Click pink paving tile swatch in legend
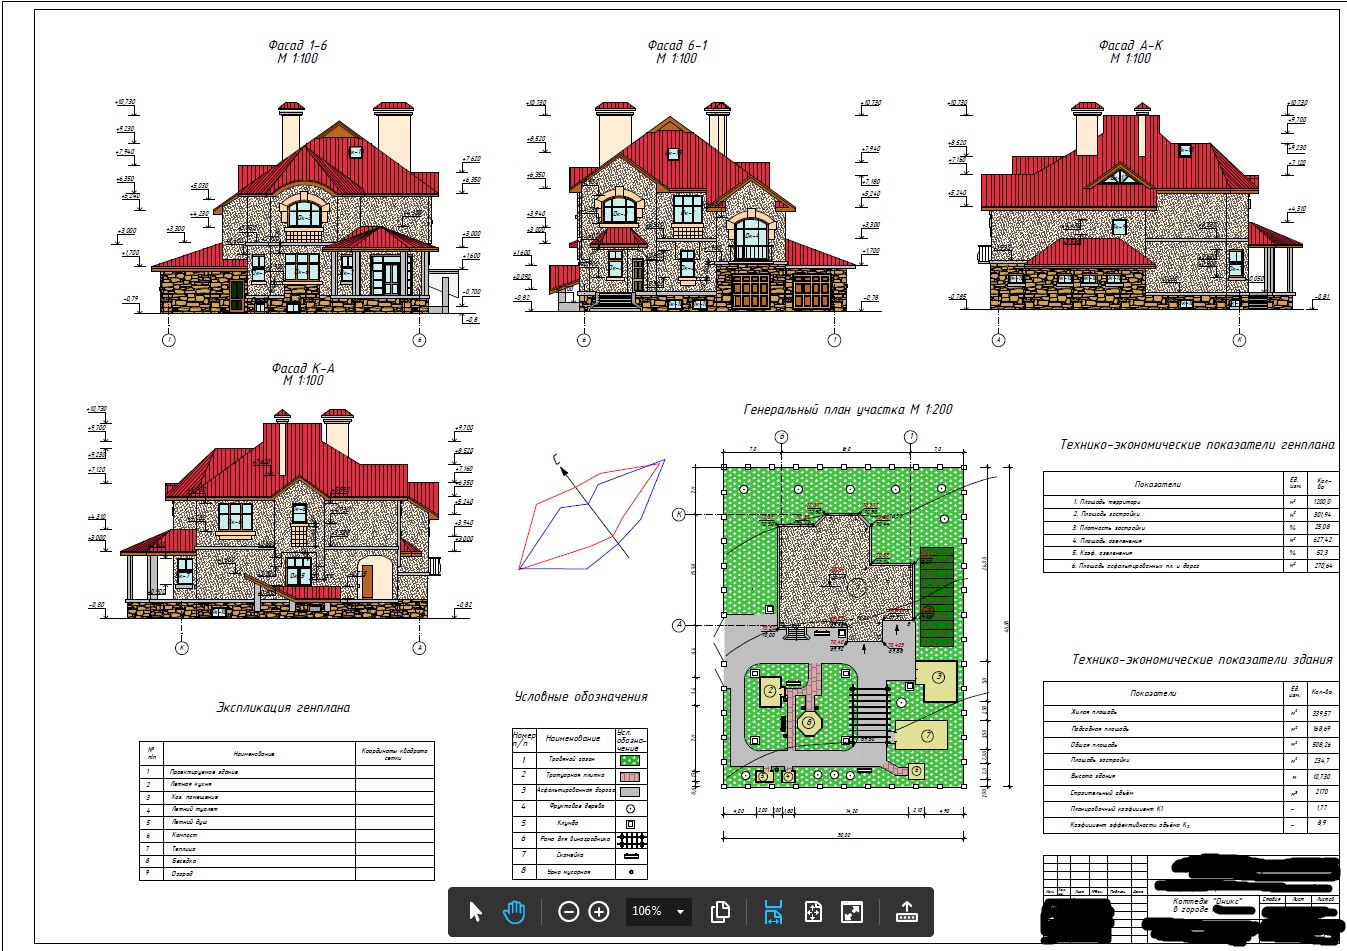The width and height of the screenshot is (1347, 951). coord(630,776)
